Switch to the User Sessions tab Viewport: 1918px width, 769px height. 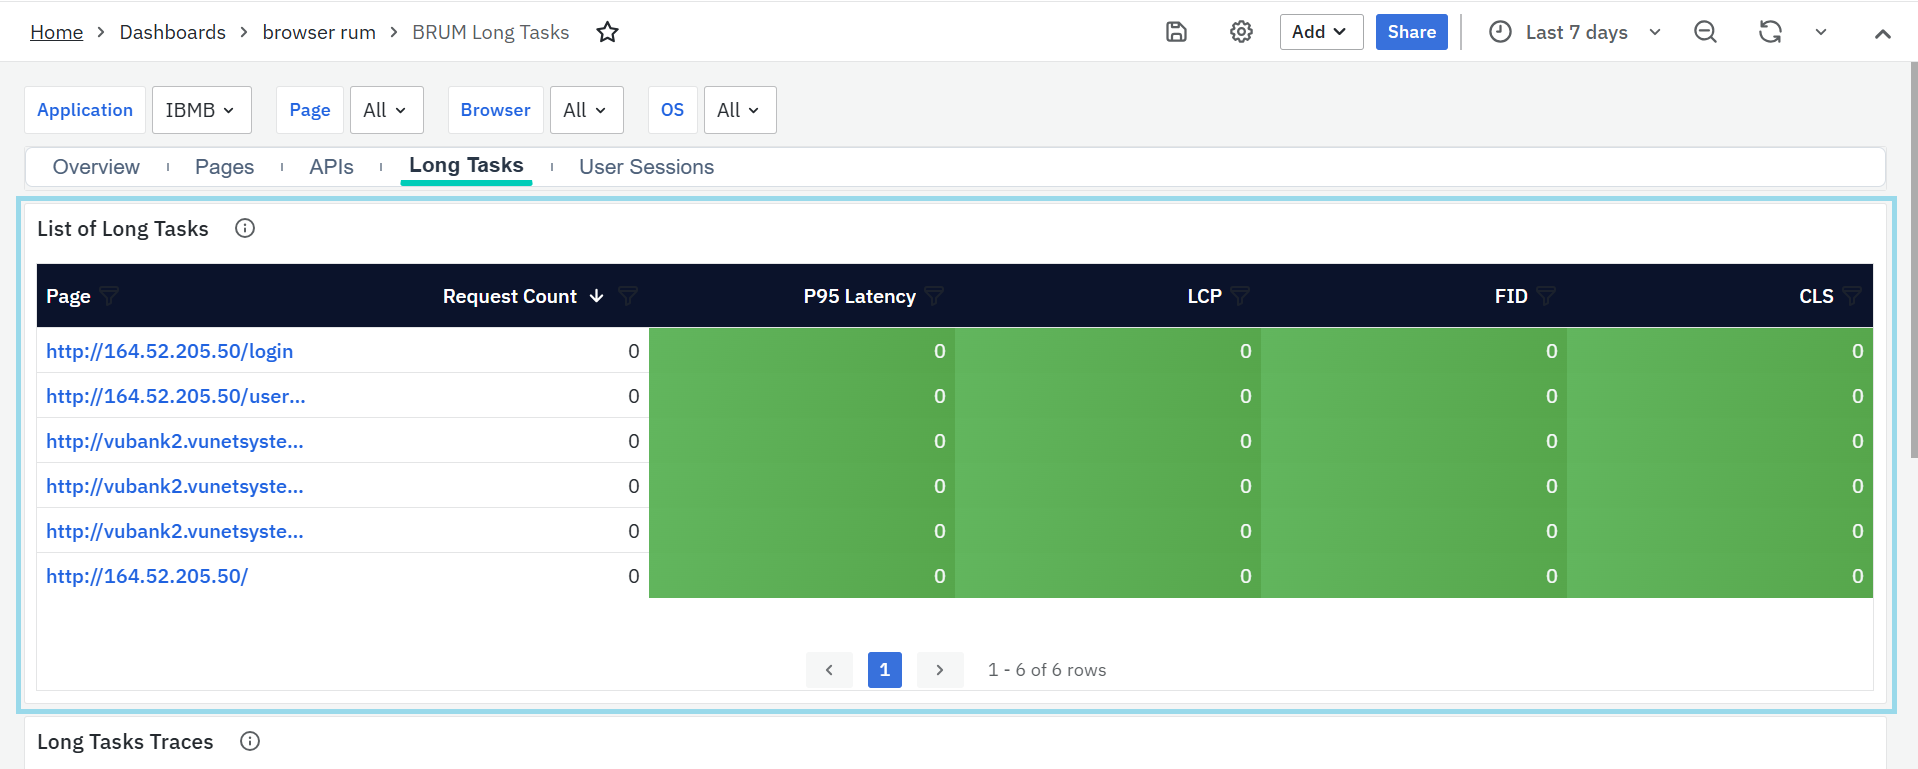point(646,167)
